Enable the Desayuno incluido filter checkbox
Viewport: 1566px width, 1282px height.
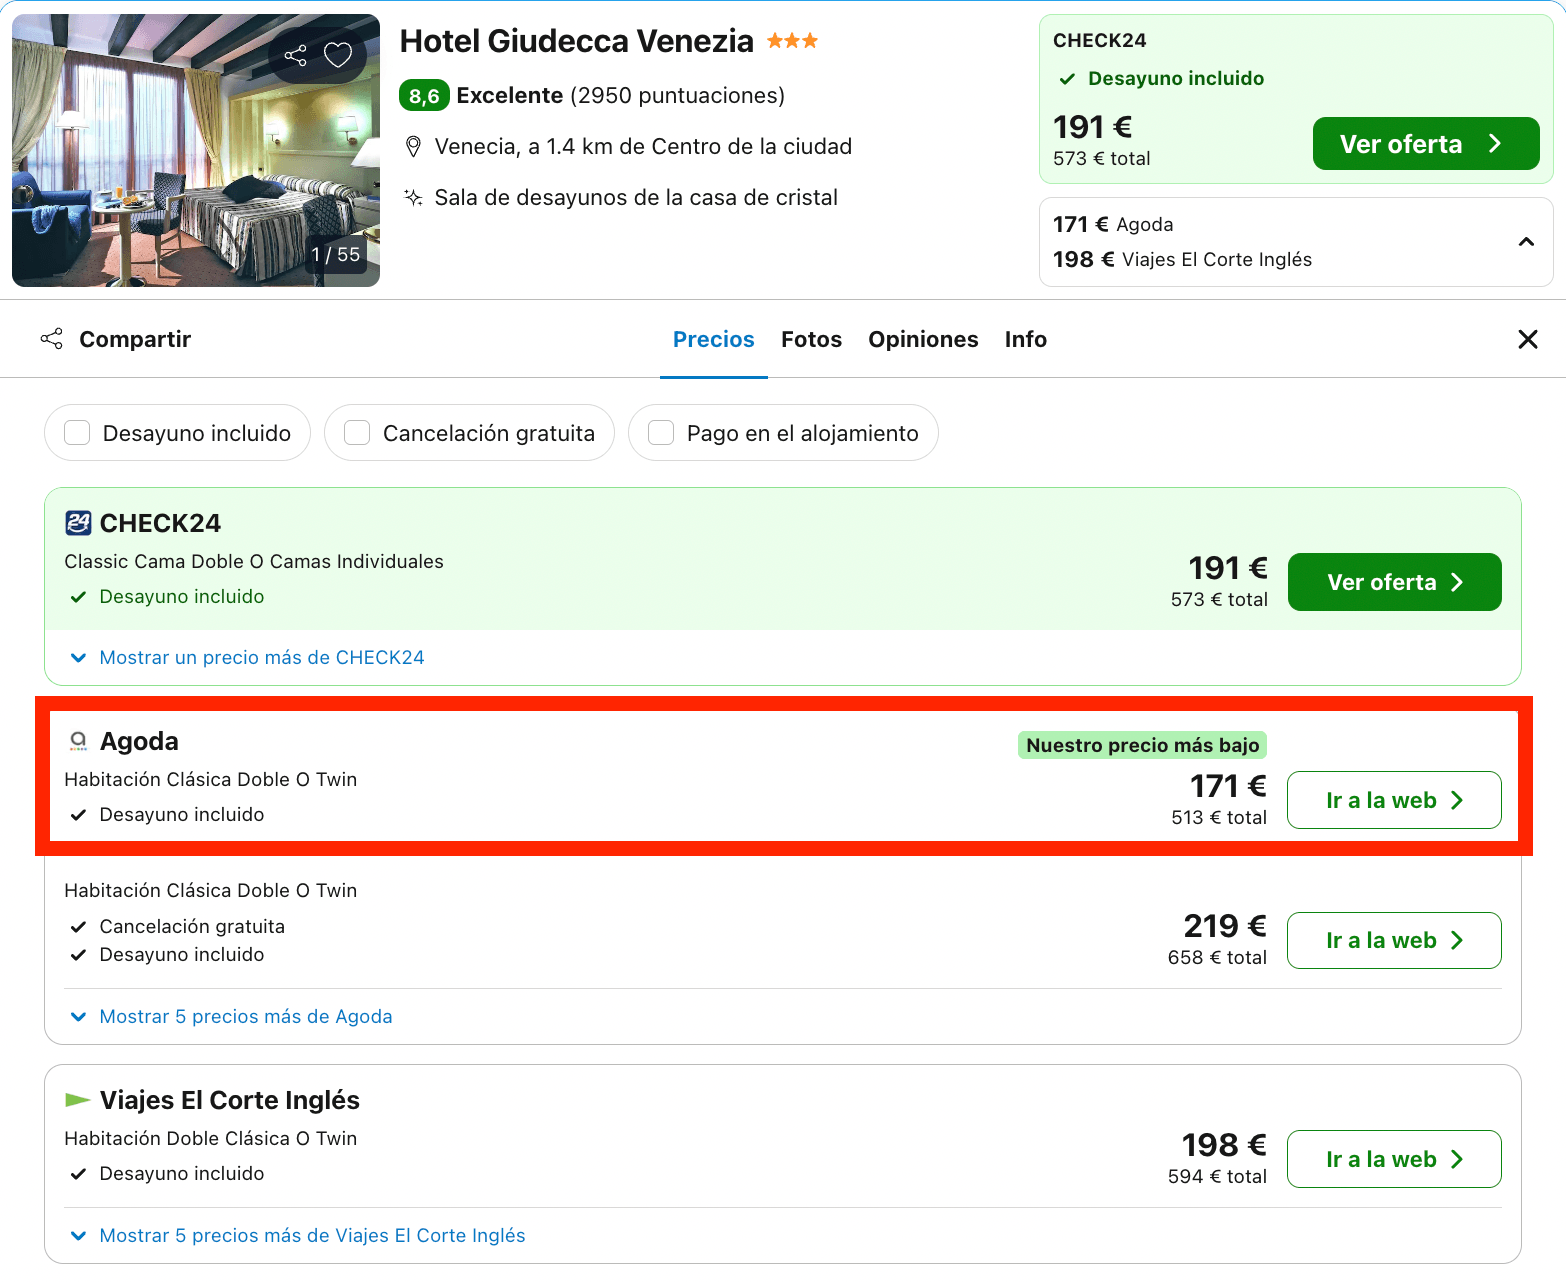click(x=77, y=433)
